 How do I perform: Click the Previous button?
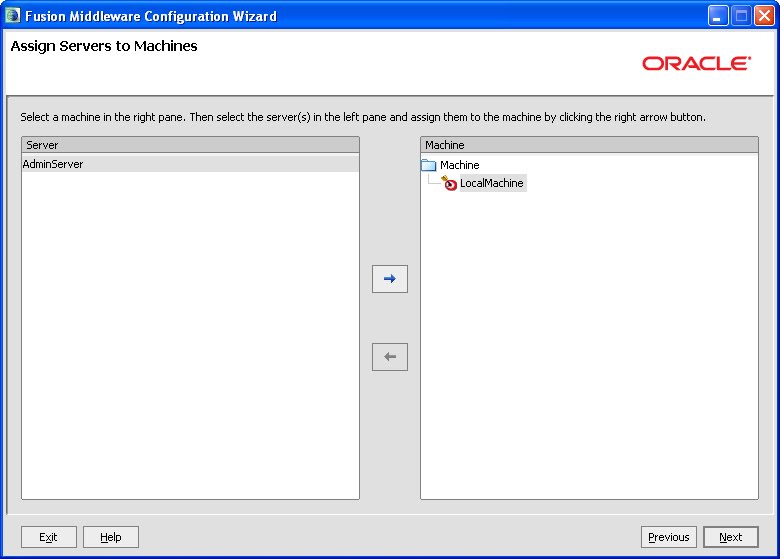tap(669, 537)
